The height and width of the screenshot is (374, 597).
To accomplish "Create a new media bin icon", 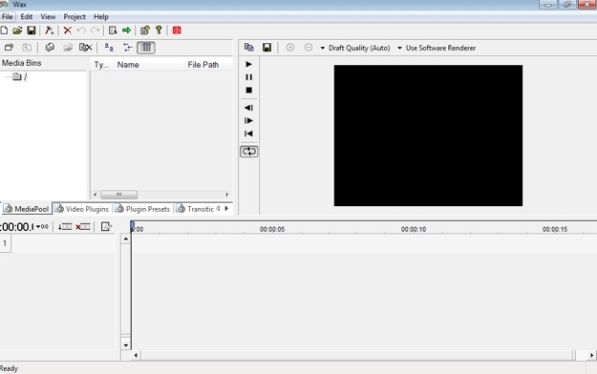I will (x=9, y=48).
